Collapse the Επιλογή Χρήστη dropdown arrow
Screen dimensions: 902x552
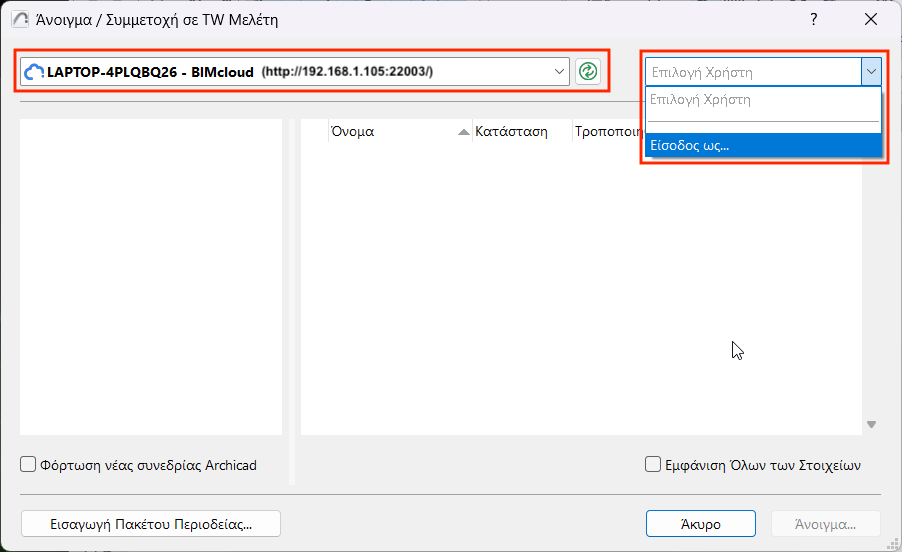(x=871, y=72)
